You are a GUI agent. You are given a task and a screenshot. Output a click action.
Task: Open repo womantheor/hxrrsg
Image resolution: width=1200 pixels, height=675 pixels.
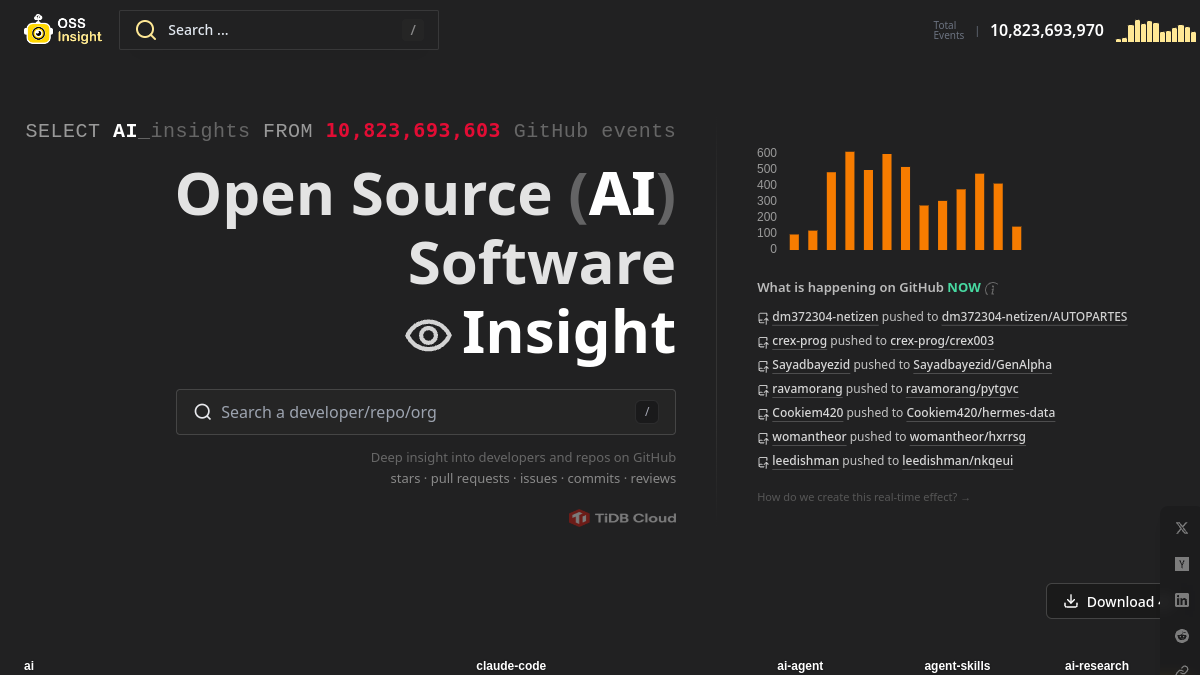(x=968, y=437)
